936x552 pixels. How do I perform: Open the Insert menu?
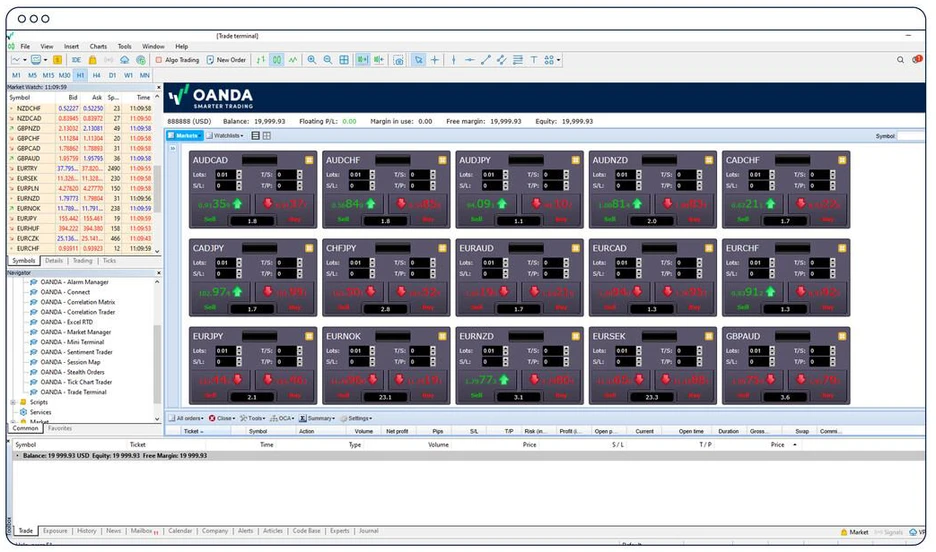tap(71, 47)
